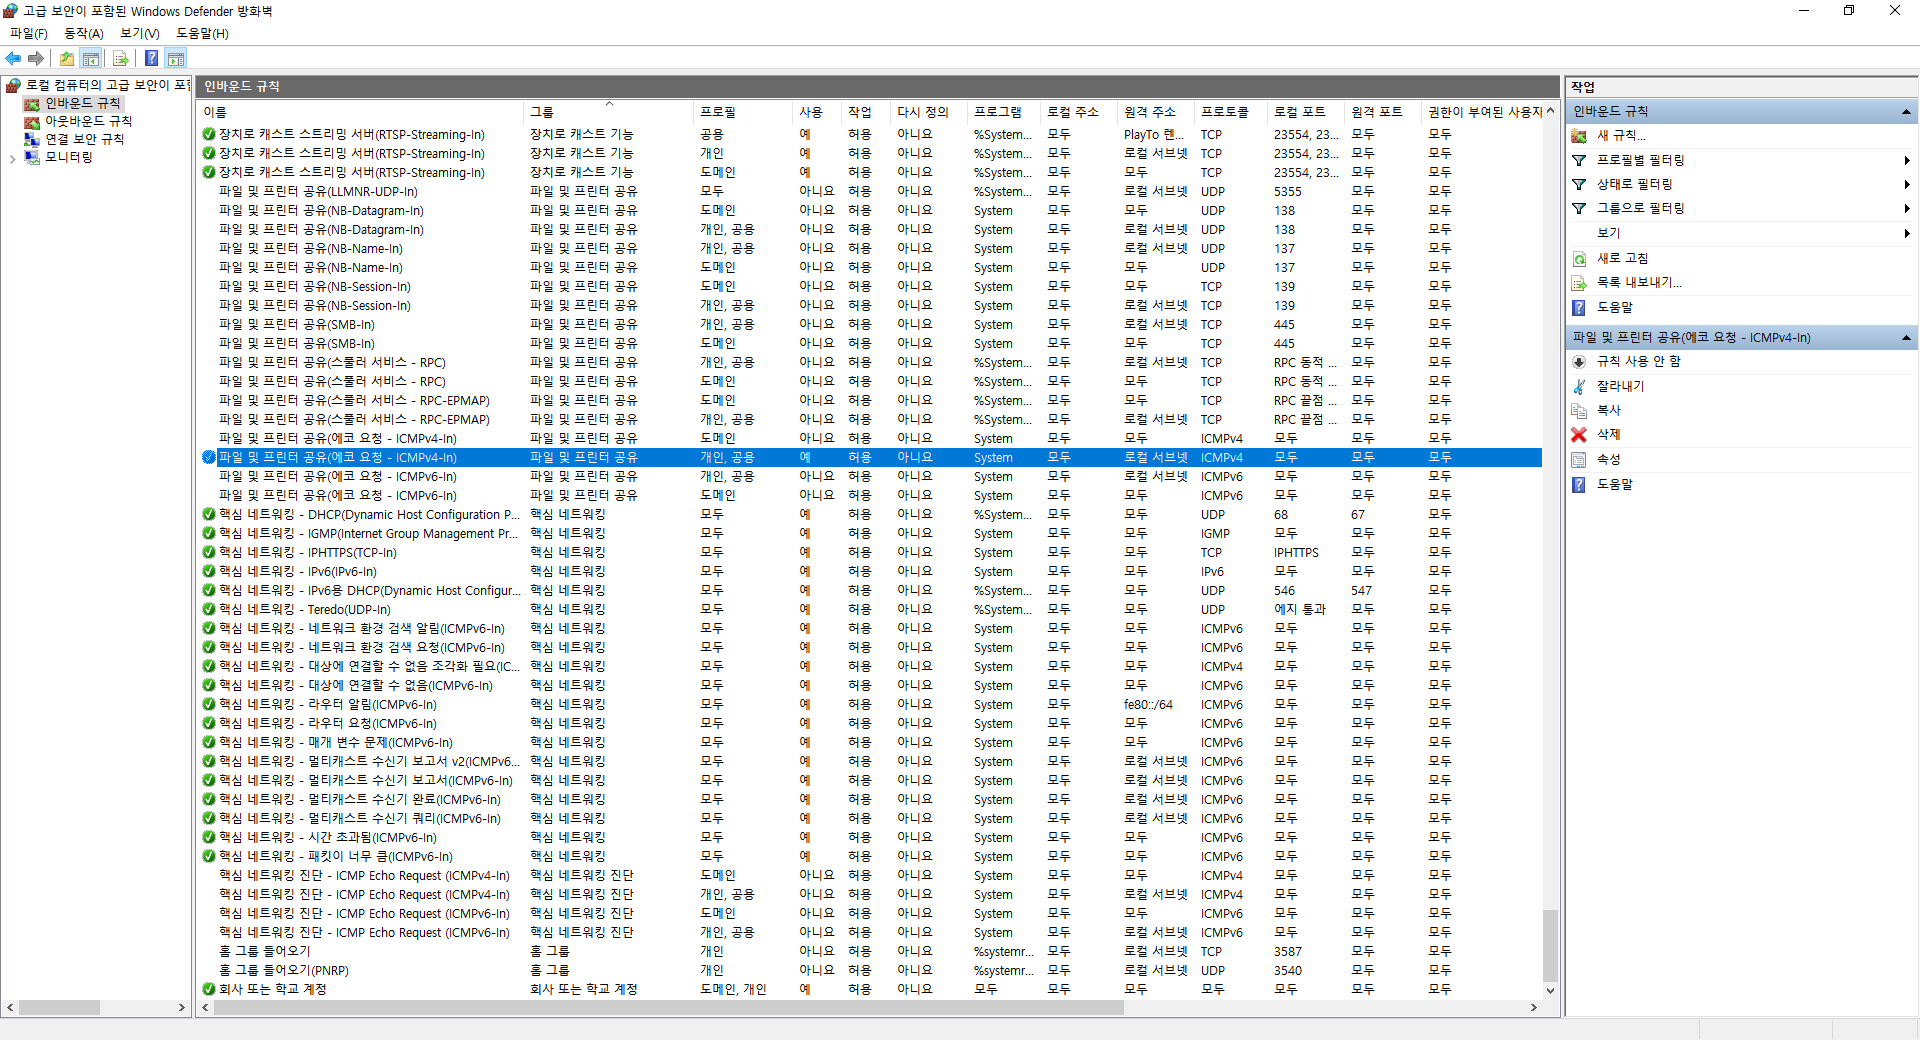Select rule 핵심 네트워킹 - IPv6(IPv6-In)
1920x1040 pixels.
point(298,571)
